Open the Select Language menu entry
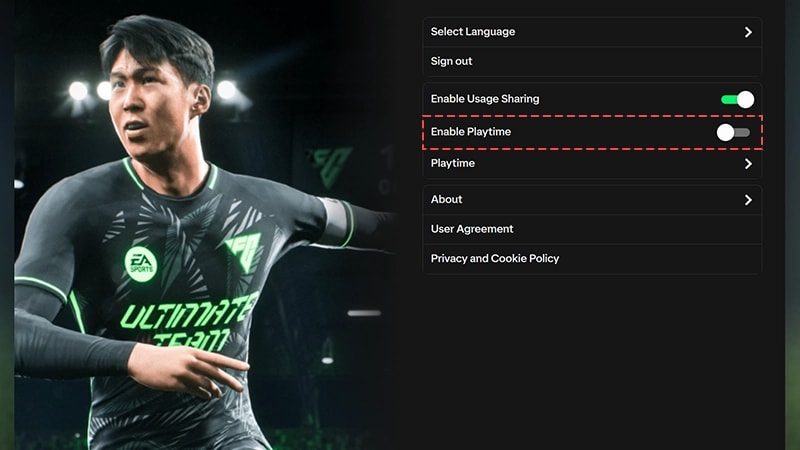 point(592,32)
